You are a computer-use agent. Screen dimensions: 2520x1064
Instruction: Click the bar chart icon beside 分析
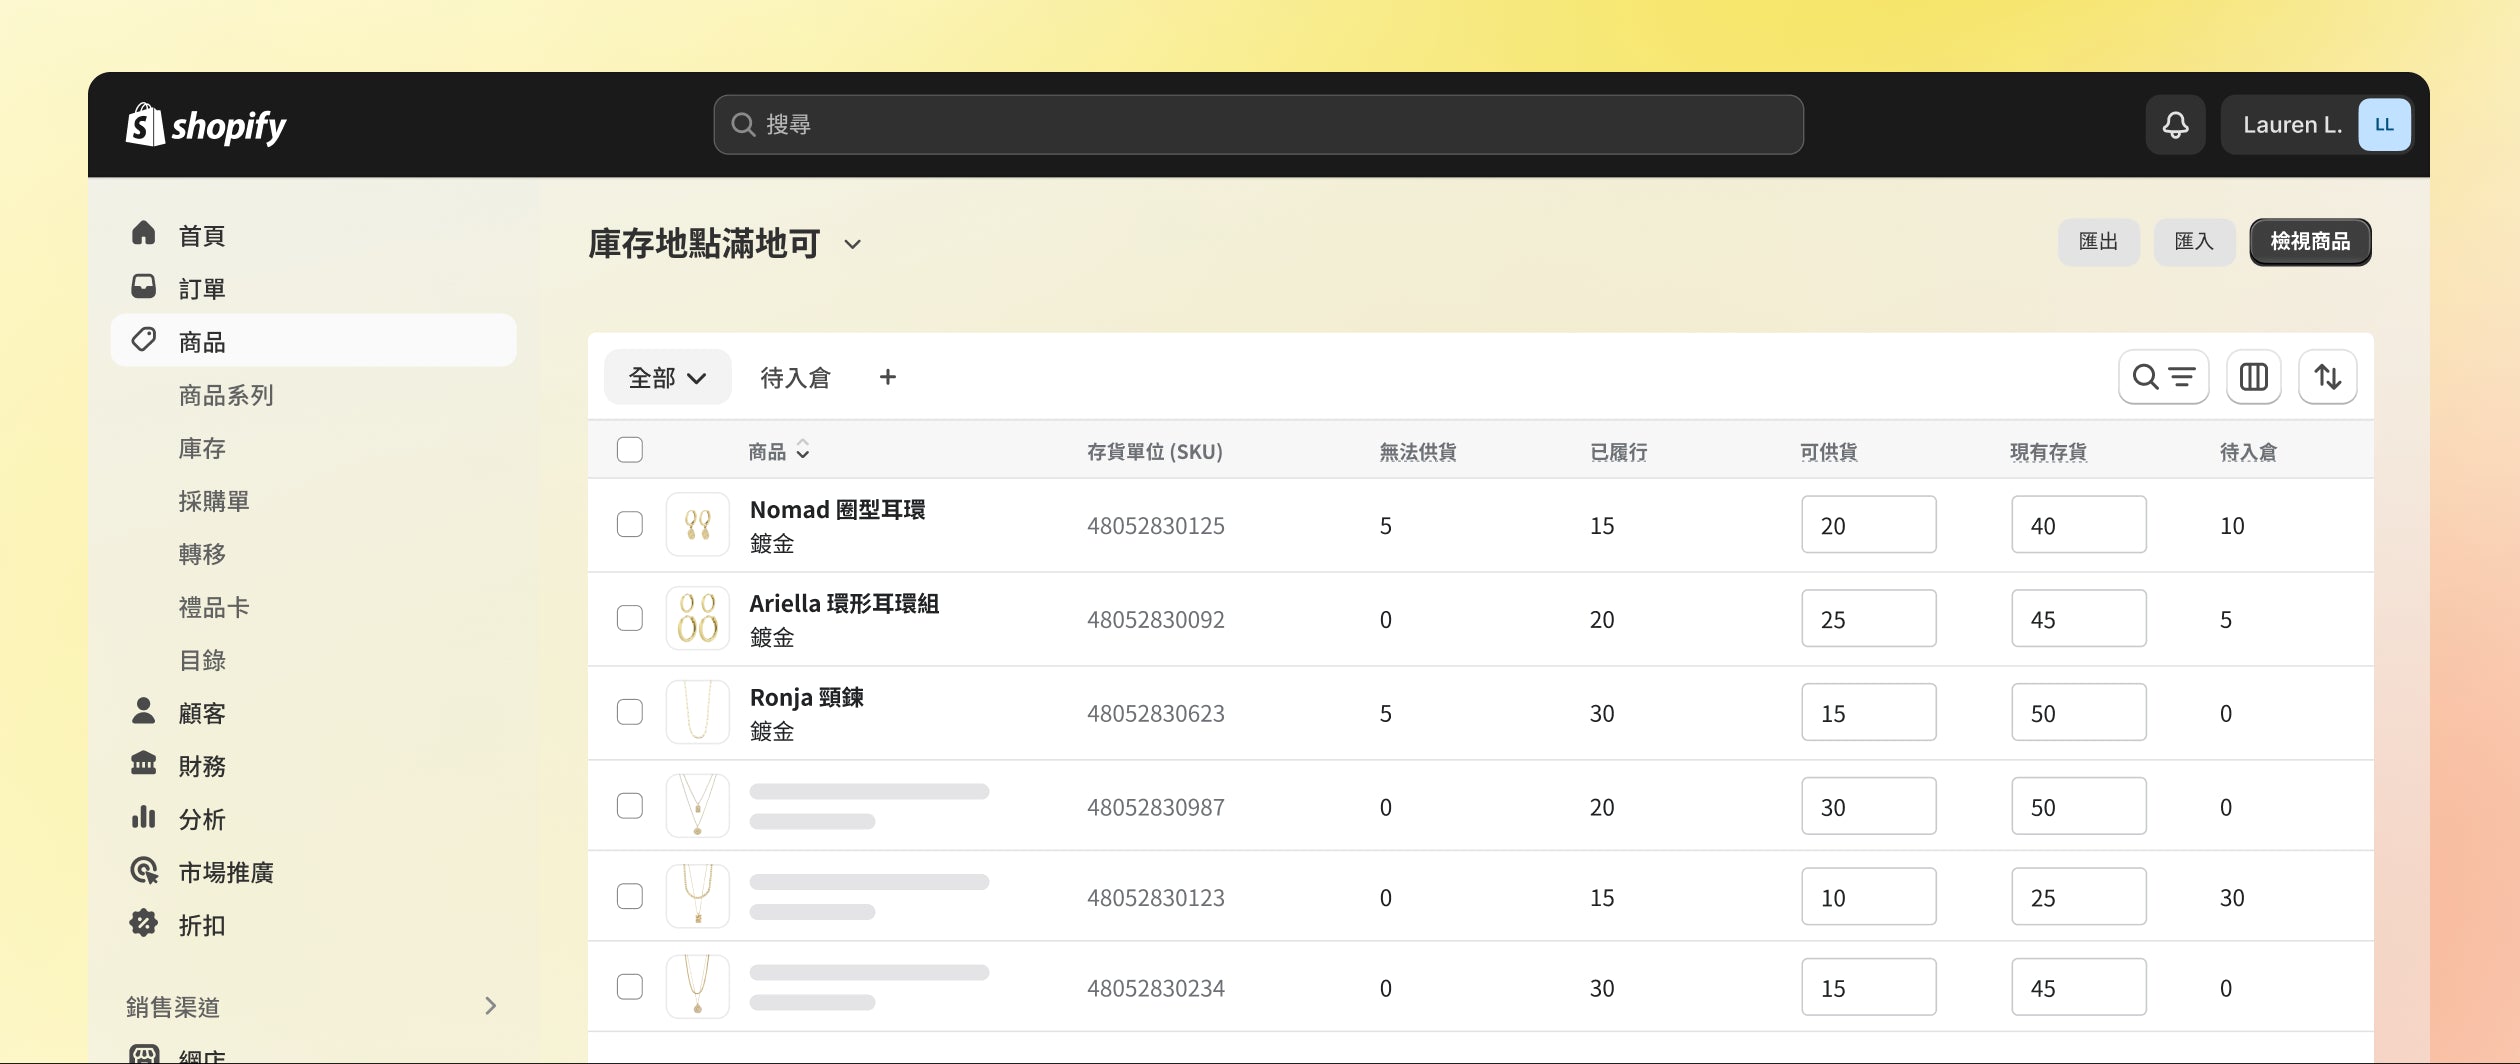click(144, 817)
